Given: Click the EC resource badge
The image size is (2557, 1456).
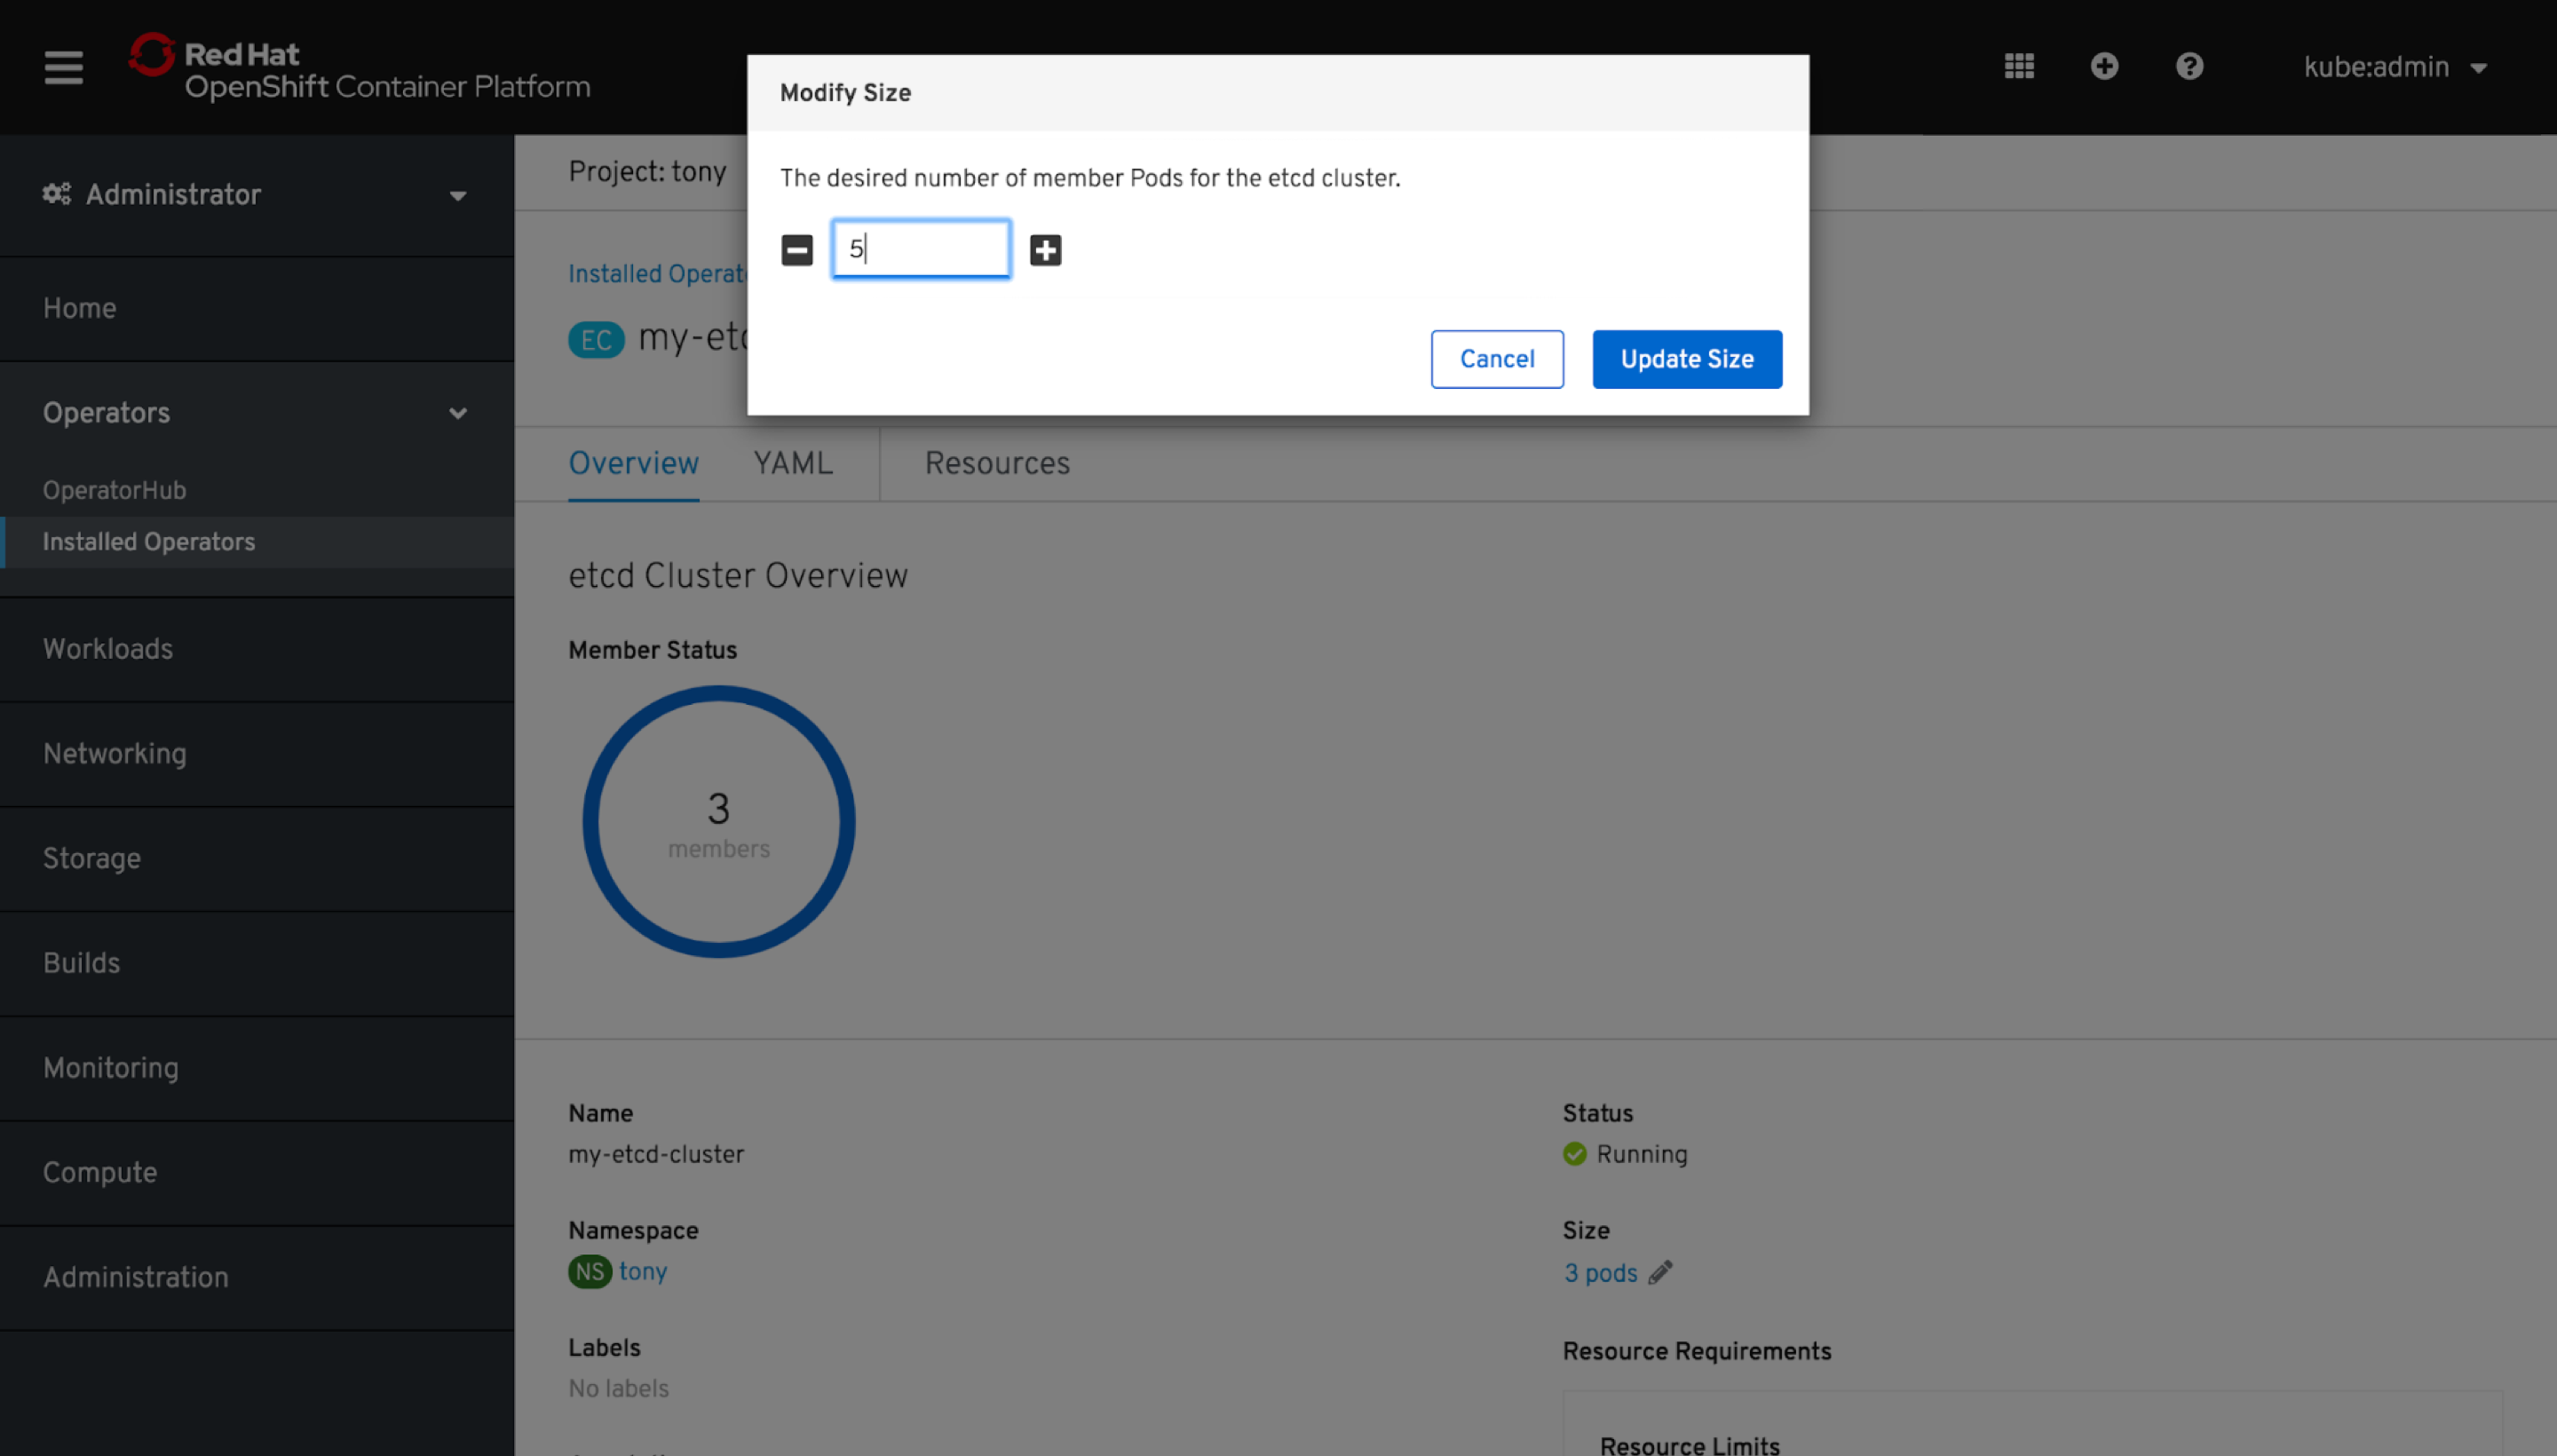Looking at the screenshot, I should [596, 340].
